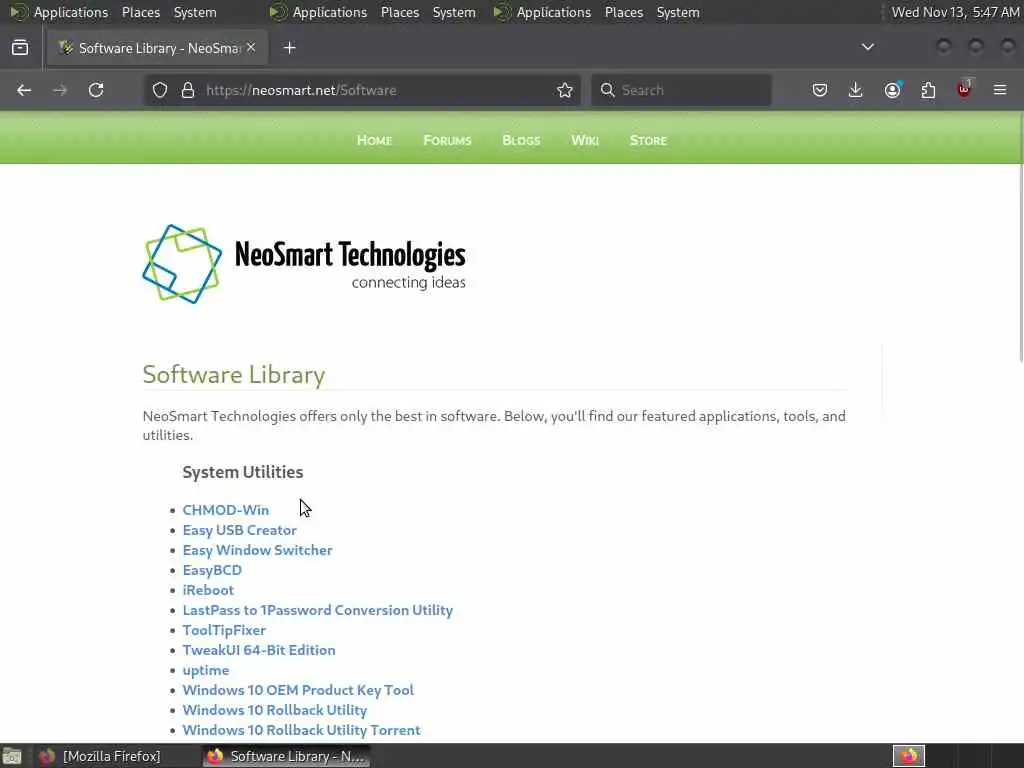This screenshot has height=768, width=1024.
Task: Save page to Pocket
Action: [820, 90]
